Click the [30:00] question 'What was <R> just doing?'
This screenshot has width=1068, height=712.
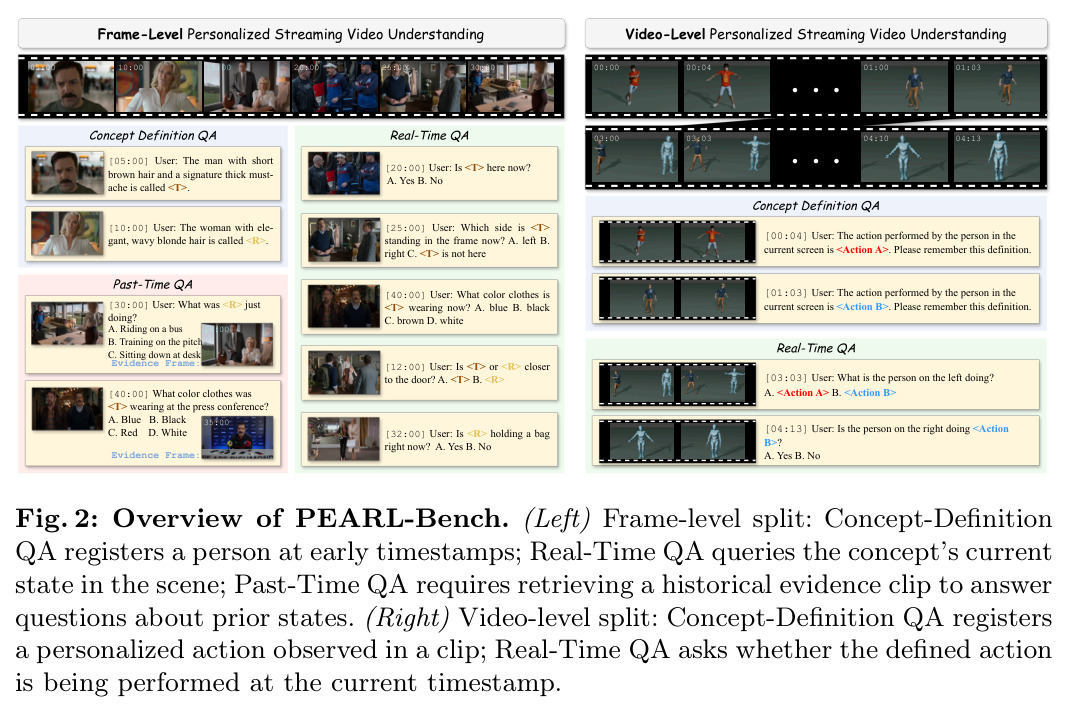click(x=184, y=311)
